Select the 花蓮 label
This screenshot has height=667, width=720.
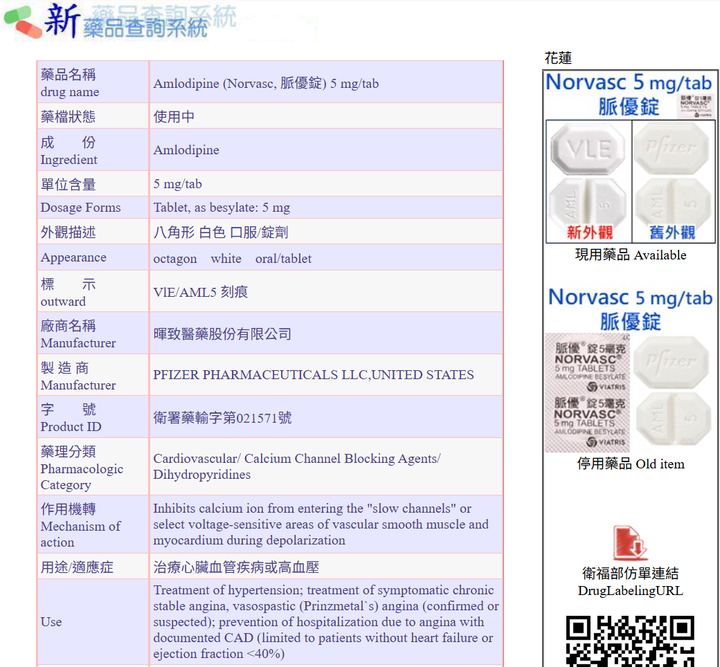558,58
